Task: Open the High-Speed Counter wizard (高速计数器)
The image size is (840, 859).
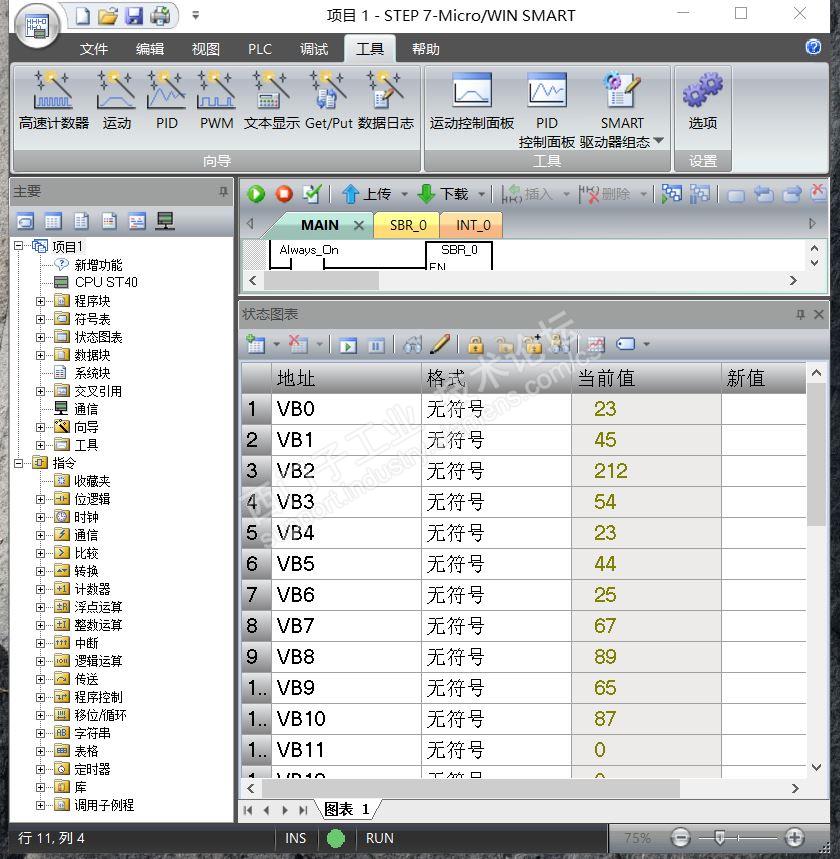Action: click(x=53, y=100)
